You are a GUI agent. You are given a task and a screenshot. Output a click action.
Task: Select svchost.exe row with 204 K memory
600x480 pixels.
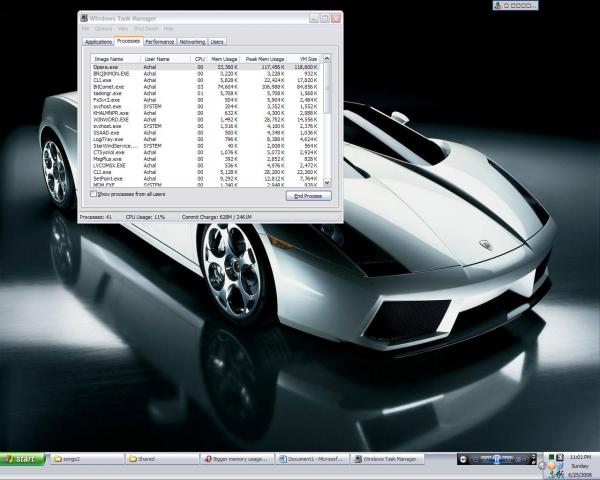click(x=207, y=106)
